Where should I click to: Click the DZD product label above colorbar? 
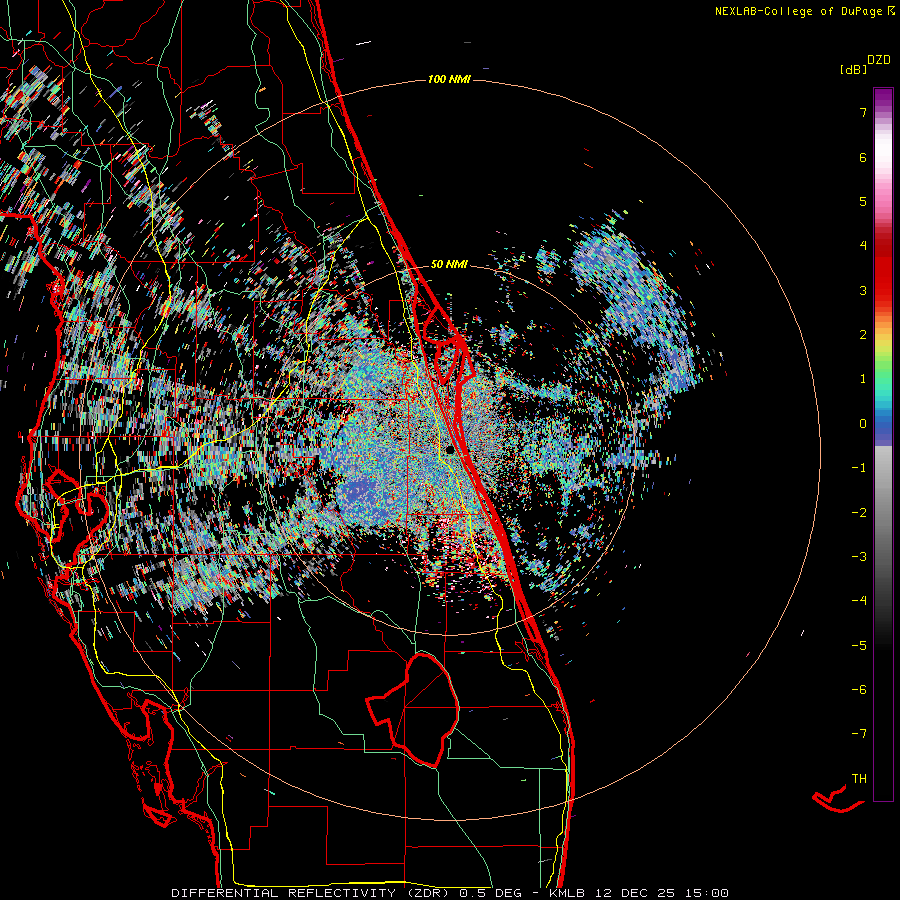(x=879, y=60)
